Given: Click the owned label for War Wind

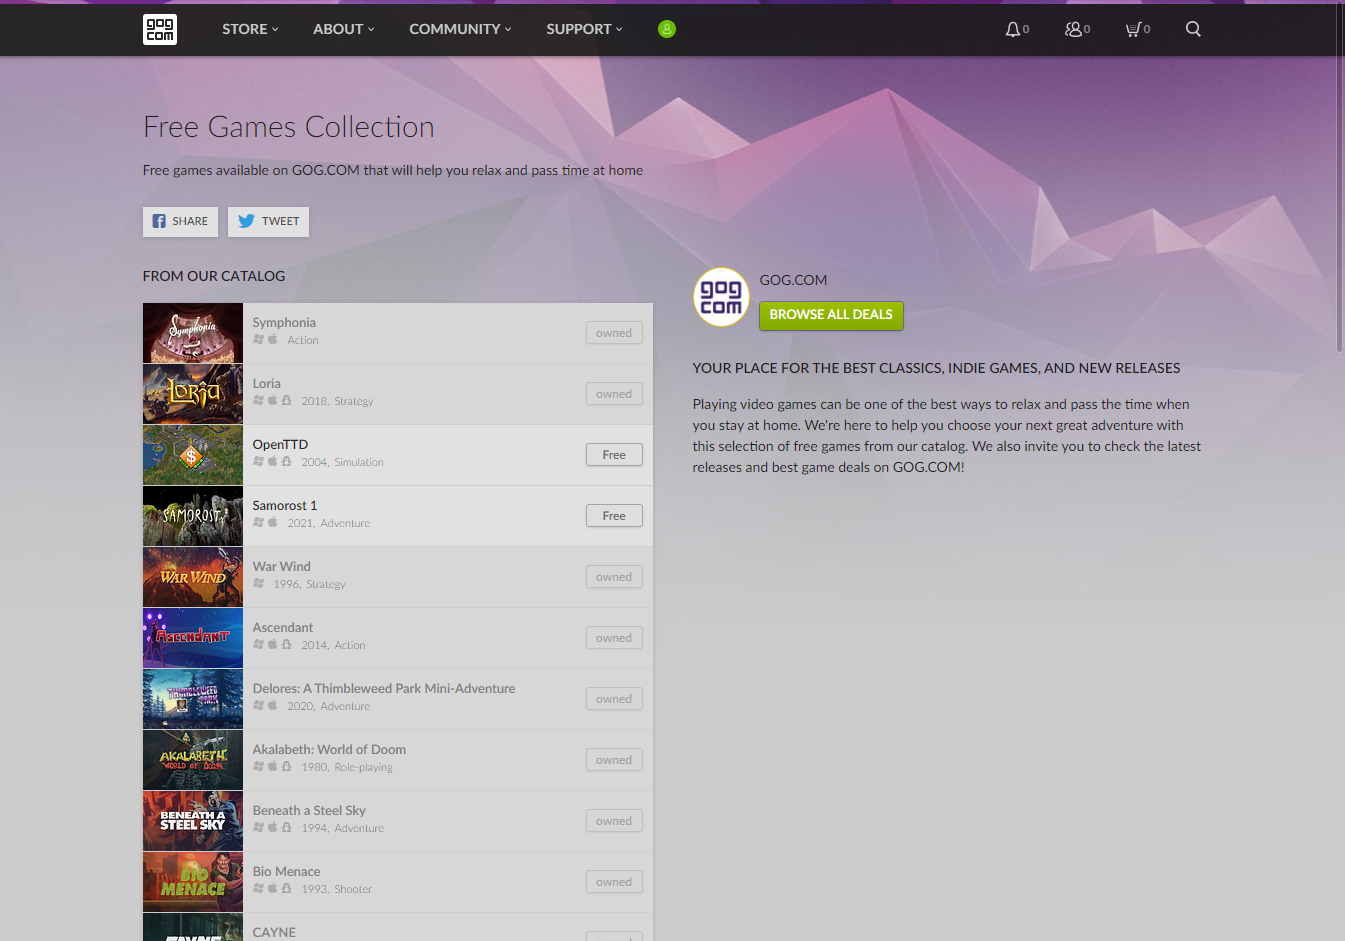Looking at the screenshot, I should 614,577.
